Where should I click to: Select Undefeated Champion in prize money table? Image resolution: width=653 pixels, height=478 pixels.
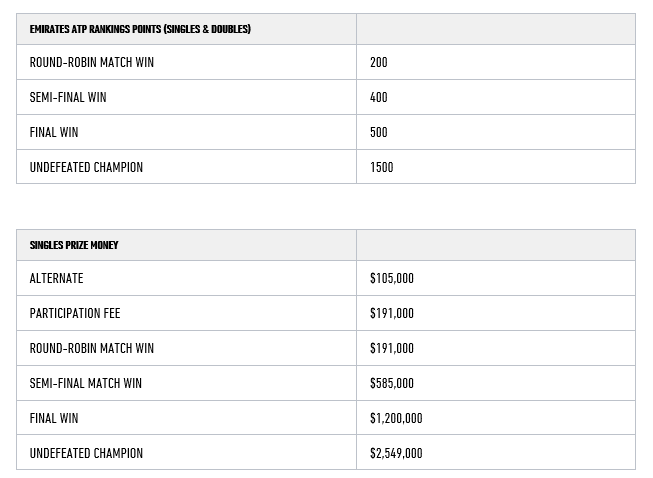tap(86, 453)
